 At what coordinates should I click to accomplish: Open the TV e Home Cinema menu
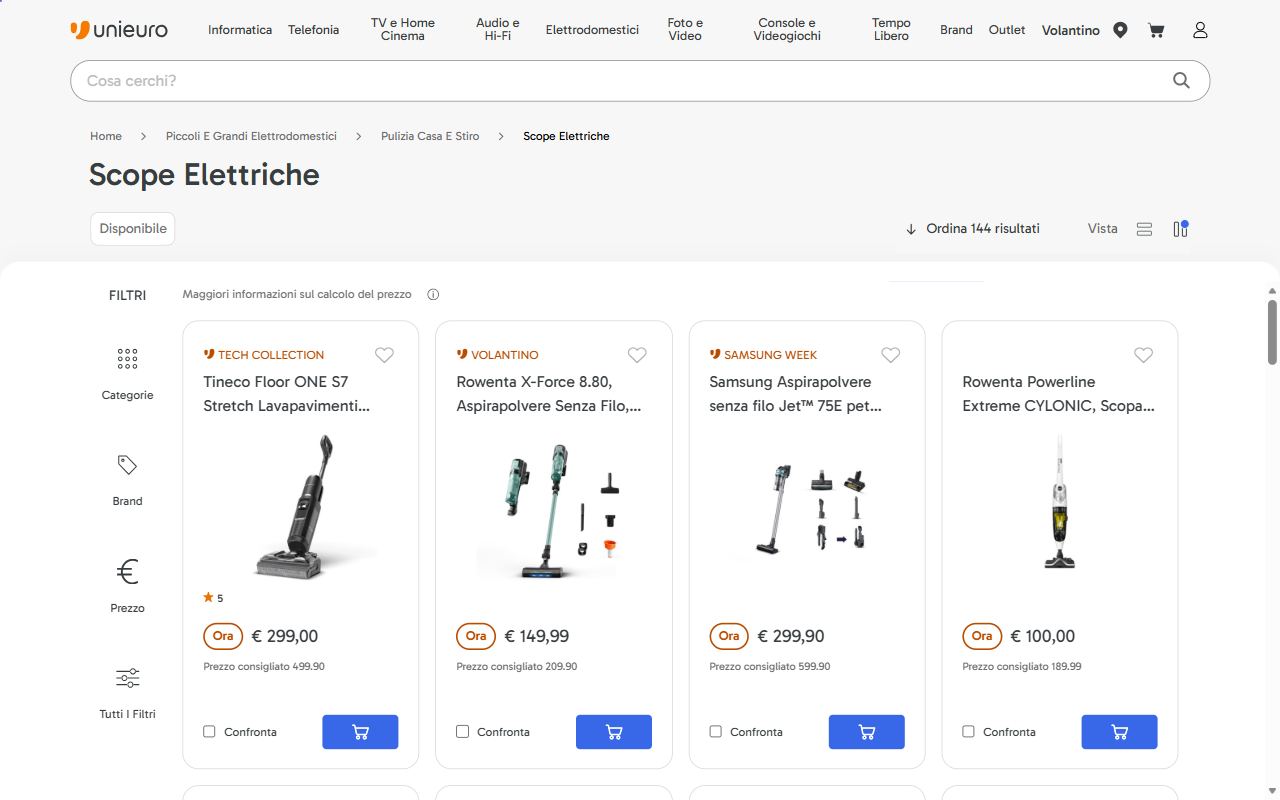[x=403, y=30]
